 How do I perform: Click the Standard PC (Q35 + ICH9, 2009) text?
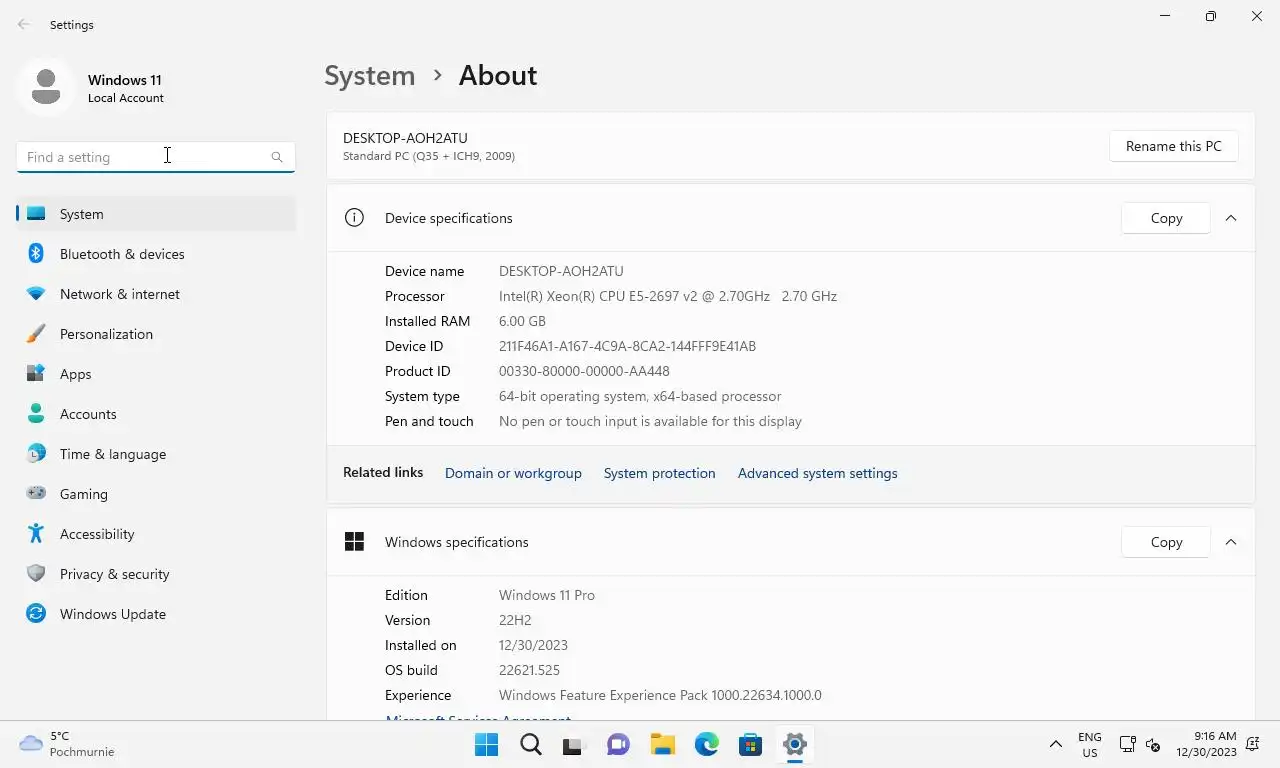(x=429, y=156)
